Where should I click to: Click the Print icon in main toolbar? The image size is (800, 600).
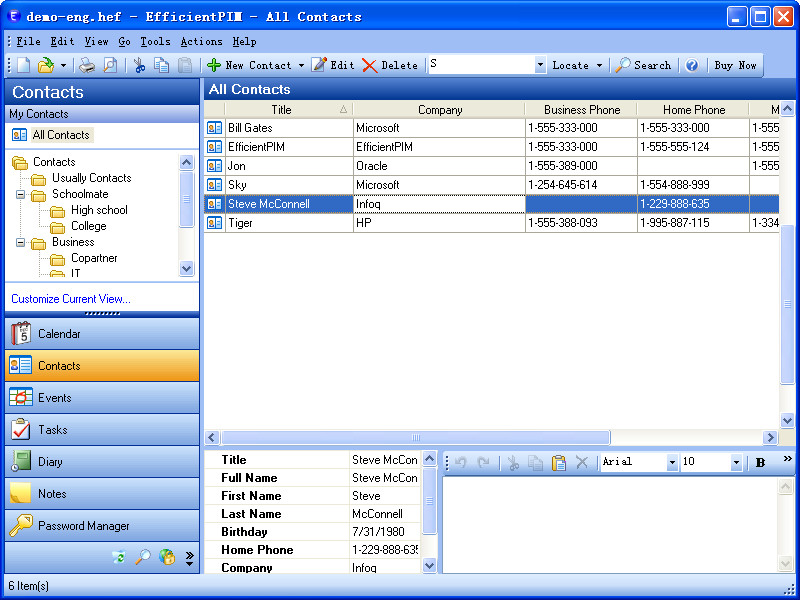pyautogui.click(x=87, y=65)
